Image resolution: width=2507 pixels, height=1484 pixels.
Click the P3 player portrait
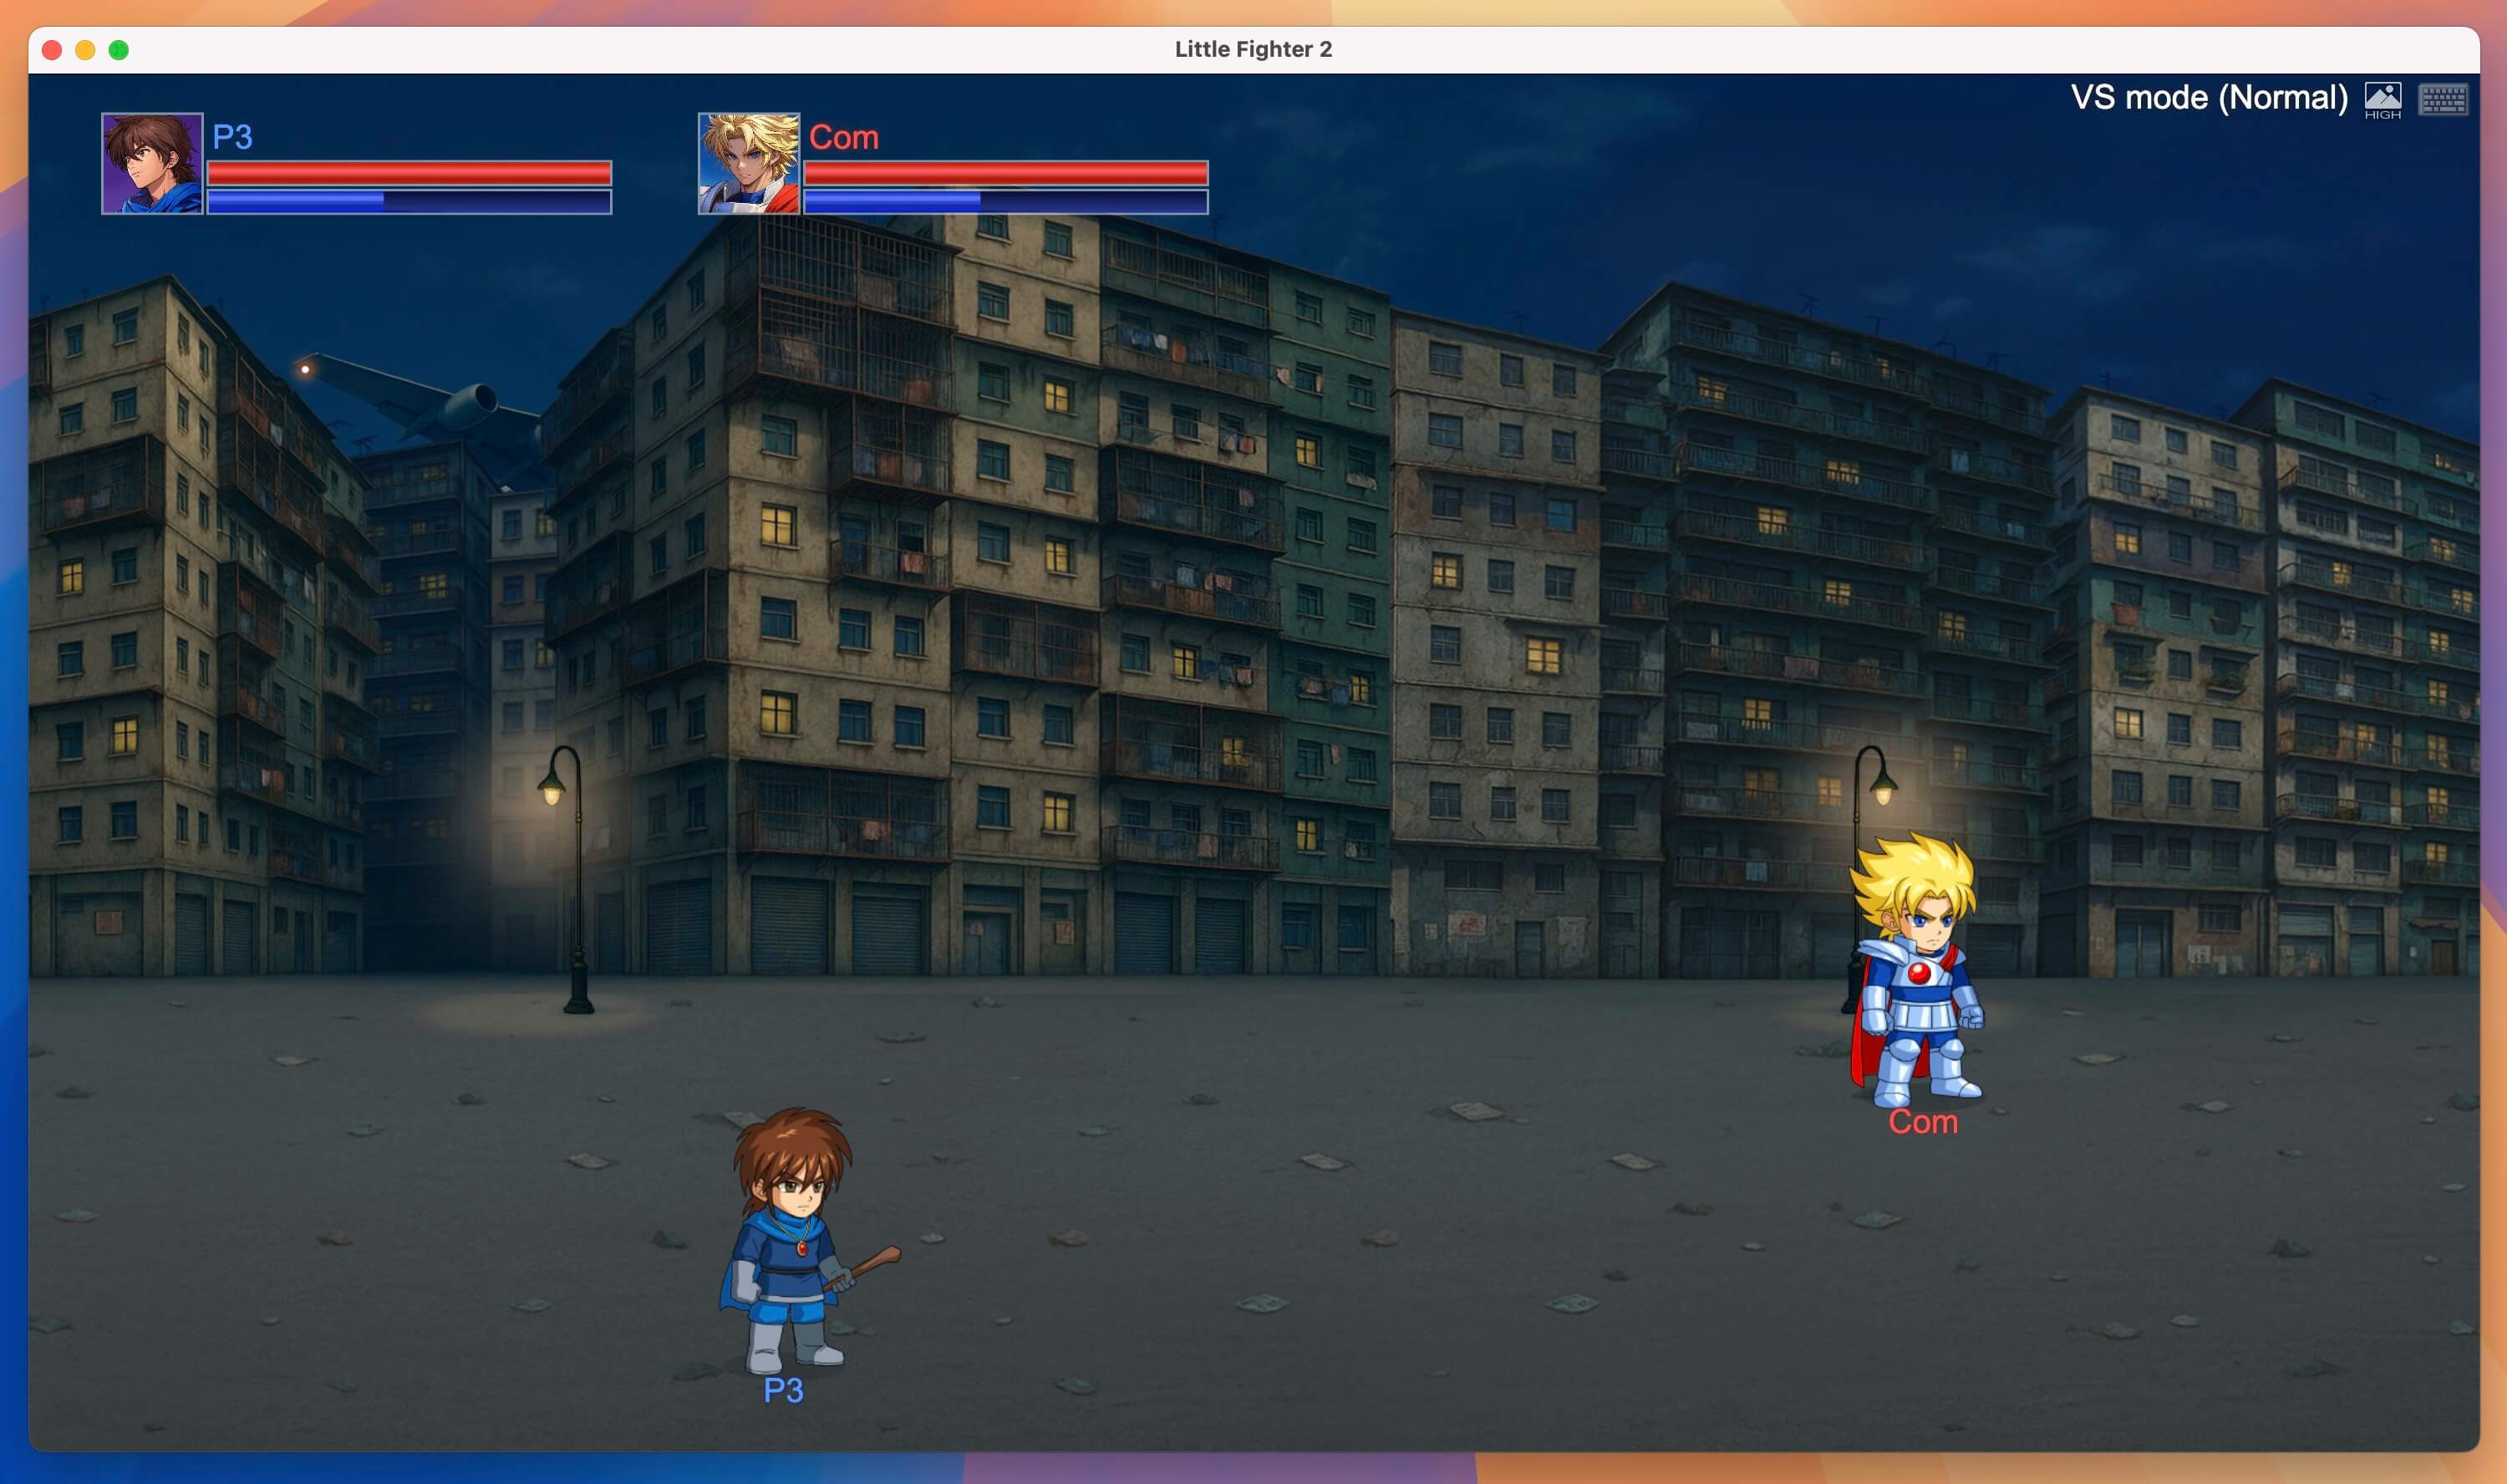(x=152, y=163)
